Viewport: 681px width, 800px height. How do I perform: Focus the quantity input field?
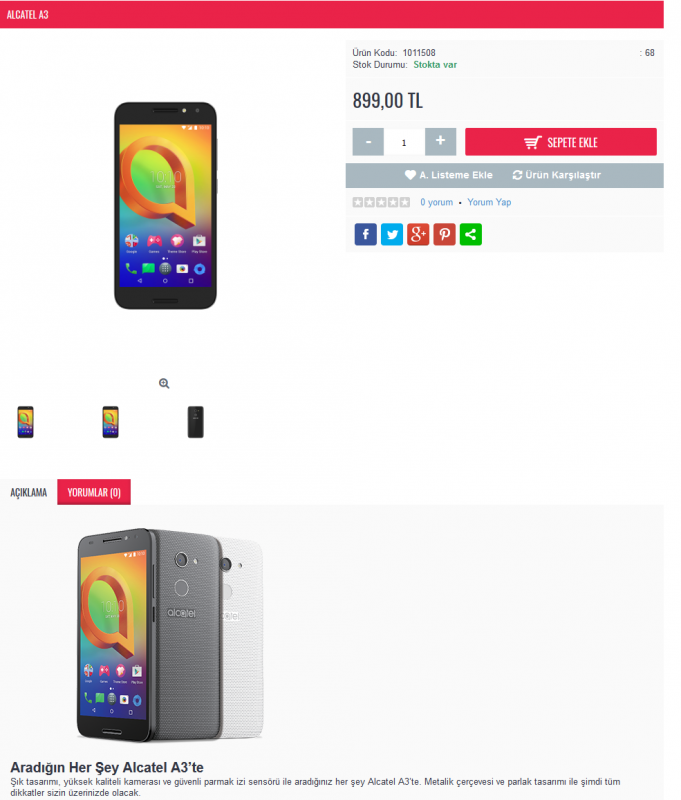(404, 142)
